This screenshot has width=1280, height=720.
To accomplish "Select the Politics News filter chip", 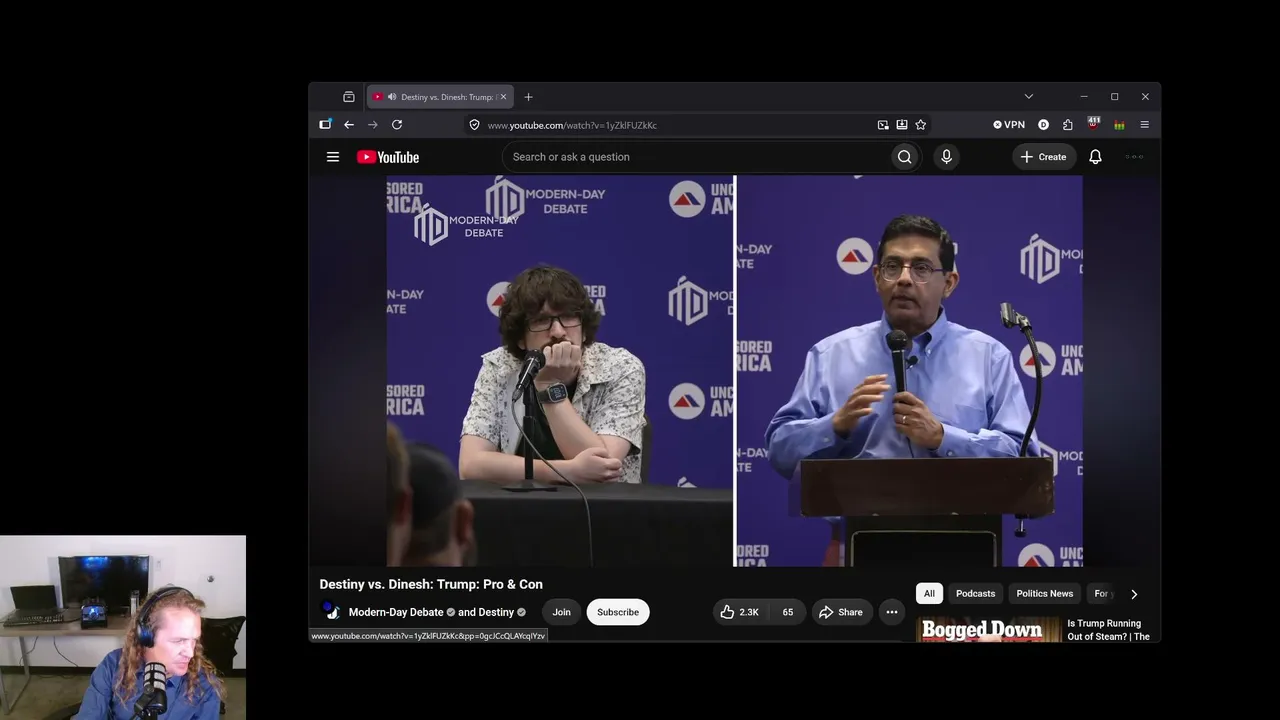I will [1045, 594].
